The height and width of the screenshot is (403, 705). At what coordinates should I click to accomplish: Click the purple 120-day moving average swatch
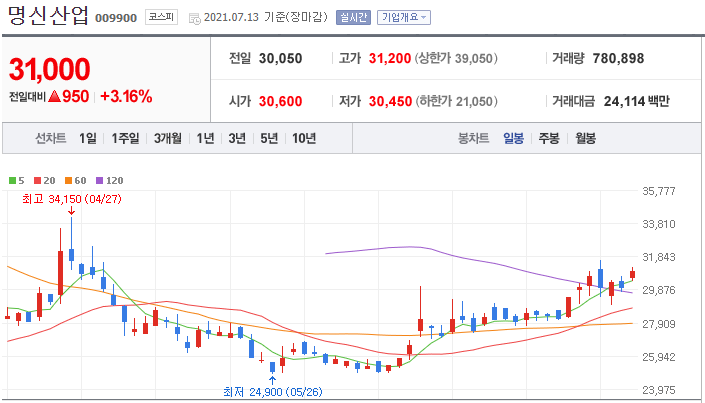click(x=99, y=181)
